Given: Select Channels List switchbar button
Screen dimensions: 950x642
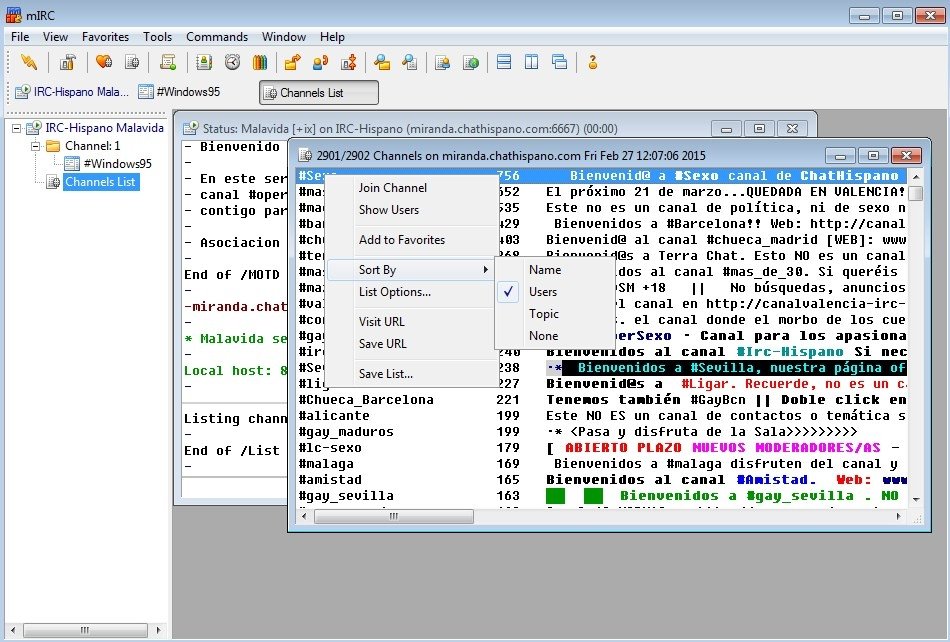Looking at the screenshot, I should (319, 93).
